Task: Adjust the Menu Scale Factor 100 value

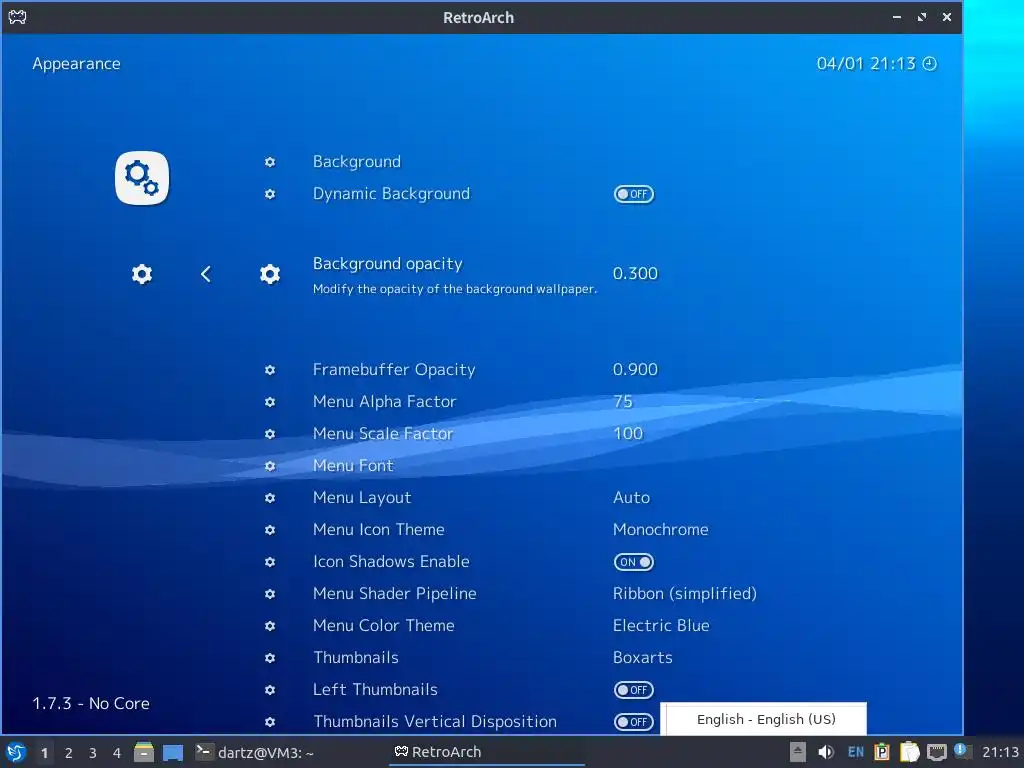Action: pyautogui.click(x=628, y=434)
